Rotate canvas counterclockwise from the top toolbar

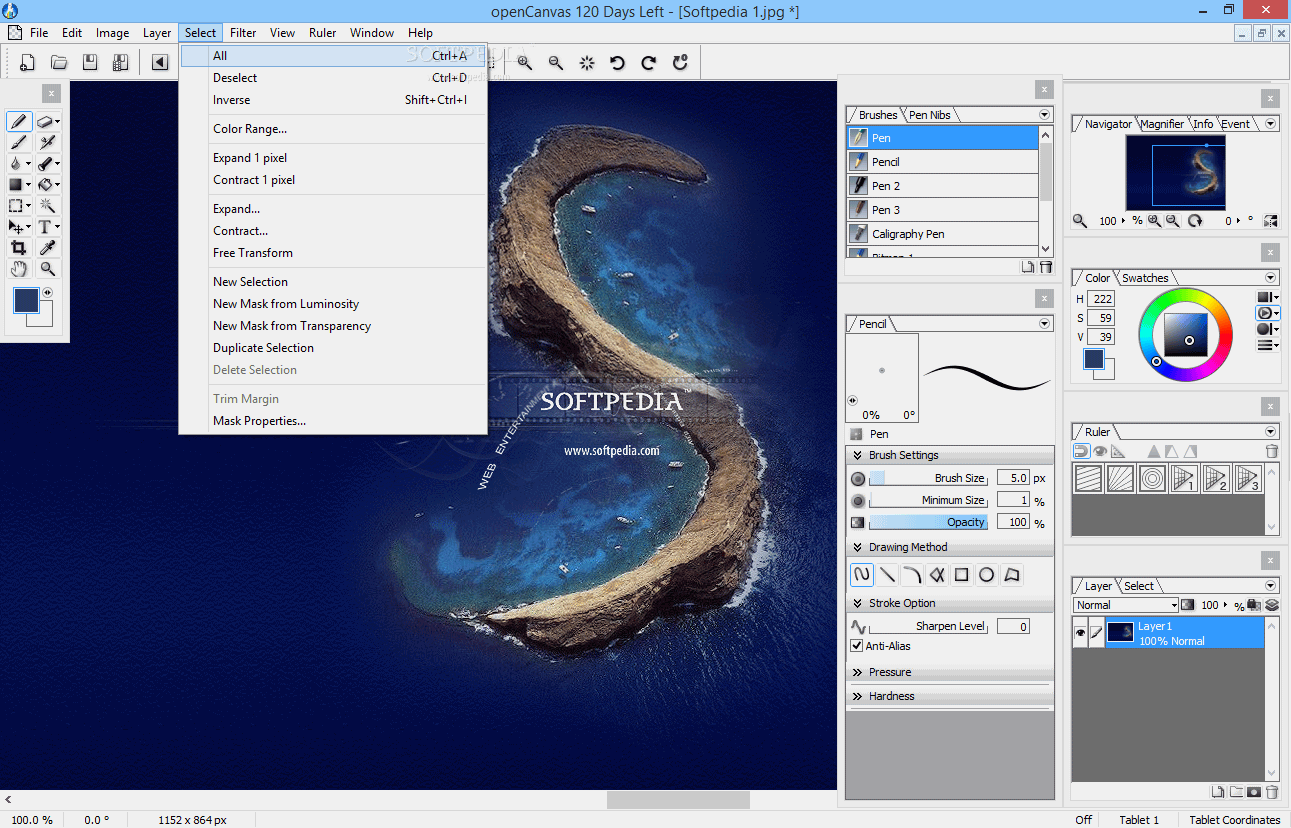tap(617, 63)
